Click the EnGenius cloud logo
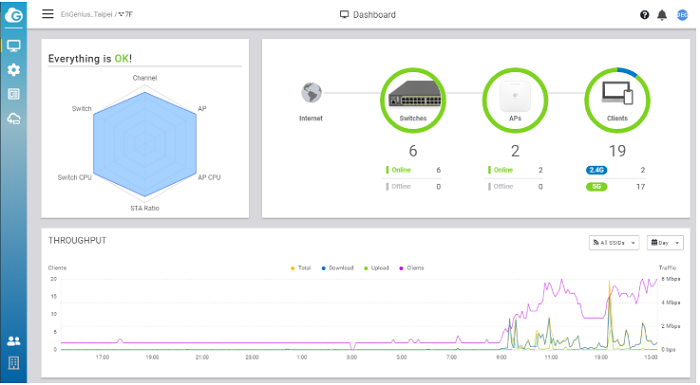 (x=14, y=16)
